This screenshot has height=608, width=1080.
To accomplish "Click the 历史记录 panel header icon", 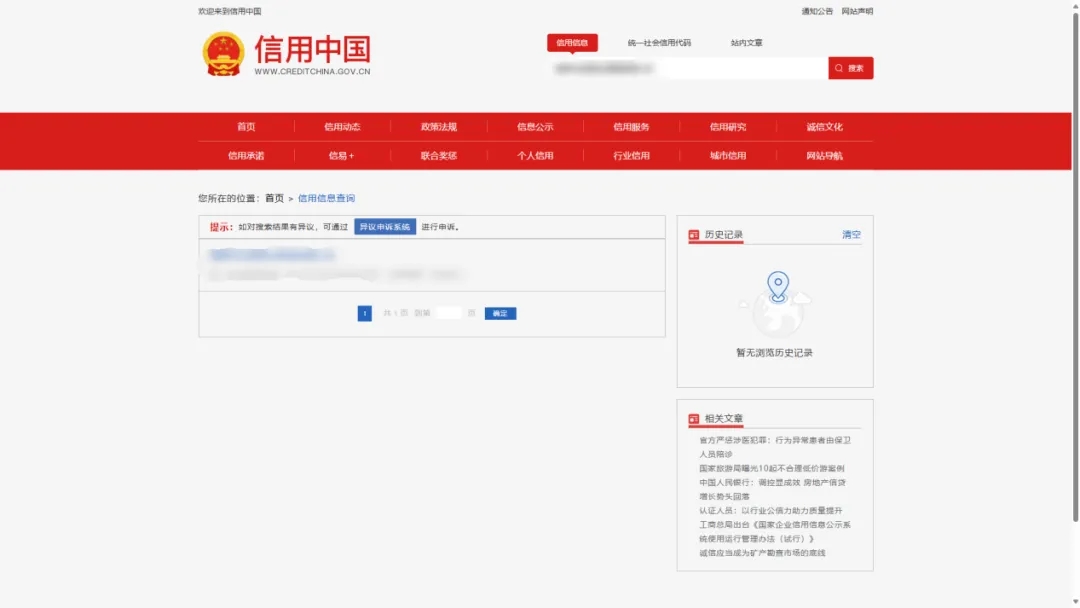I will [x=694, y=236].
